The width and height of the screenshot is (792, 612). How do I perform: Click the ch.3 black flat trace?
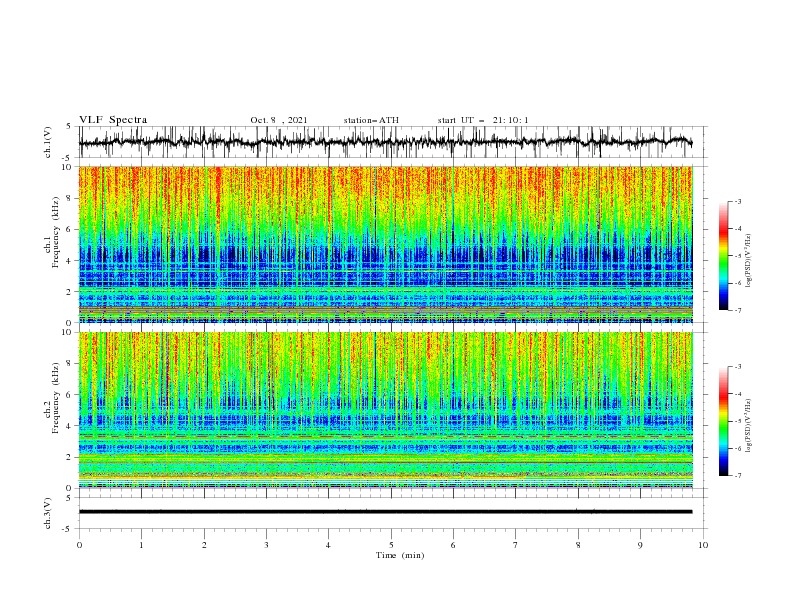coord(386,512)
